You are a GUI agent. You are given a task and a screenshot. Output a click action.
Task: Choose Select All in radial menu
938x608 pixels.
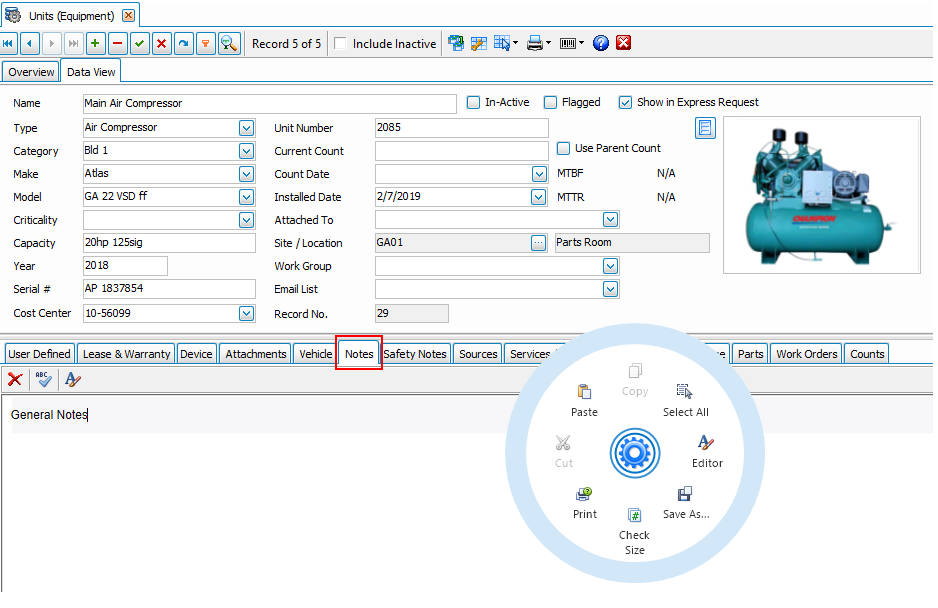point(686,400)
